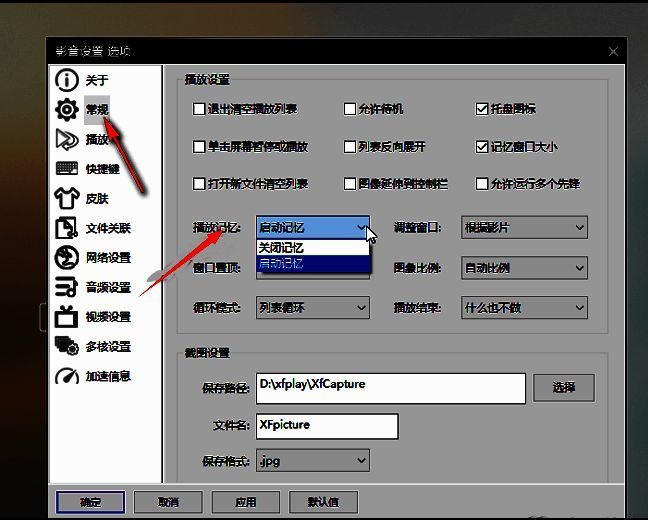Open the 循环模式 dropdown
The height and width of the screenshot is (520, 648).
(x=313, y=308)
